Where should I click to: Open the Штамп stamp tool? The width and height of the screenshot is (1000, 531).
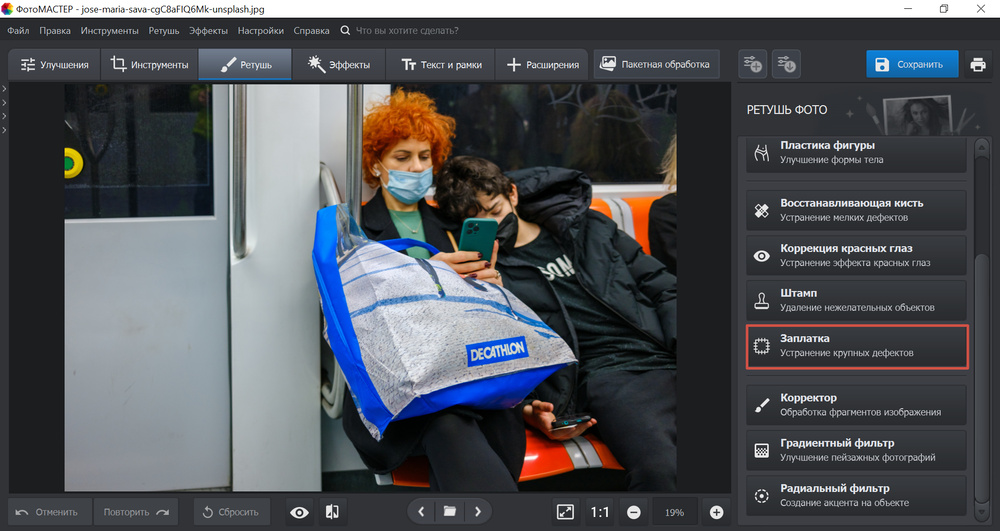click(x=857, y=300)
